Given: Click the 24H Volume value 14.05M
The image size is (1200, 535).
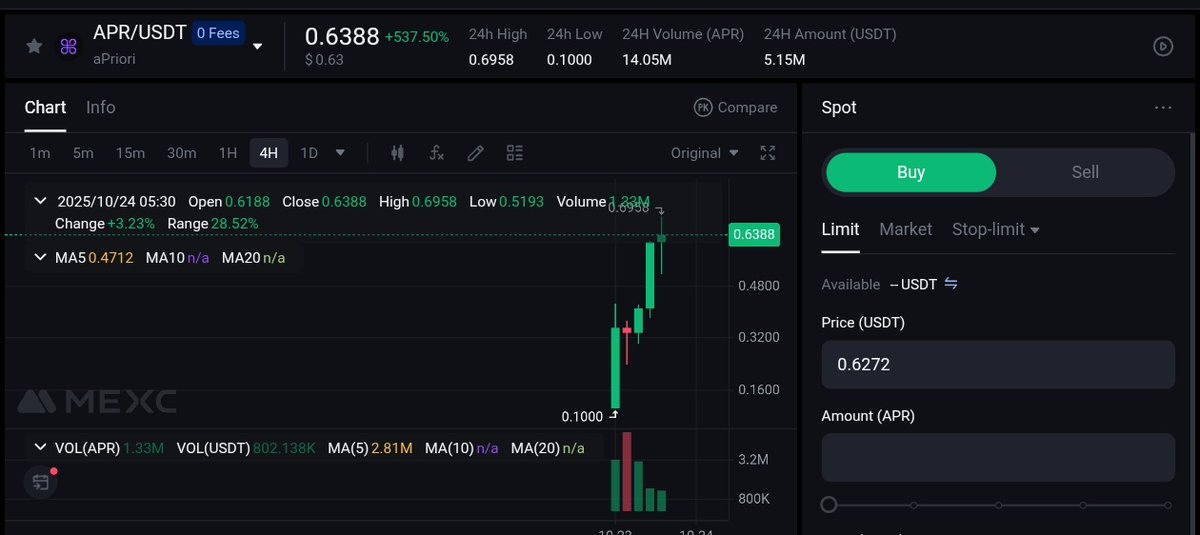Looking at the screenshot, I should coord(647,60).
